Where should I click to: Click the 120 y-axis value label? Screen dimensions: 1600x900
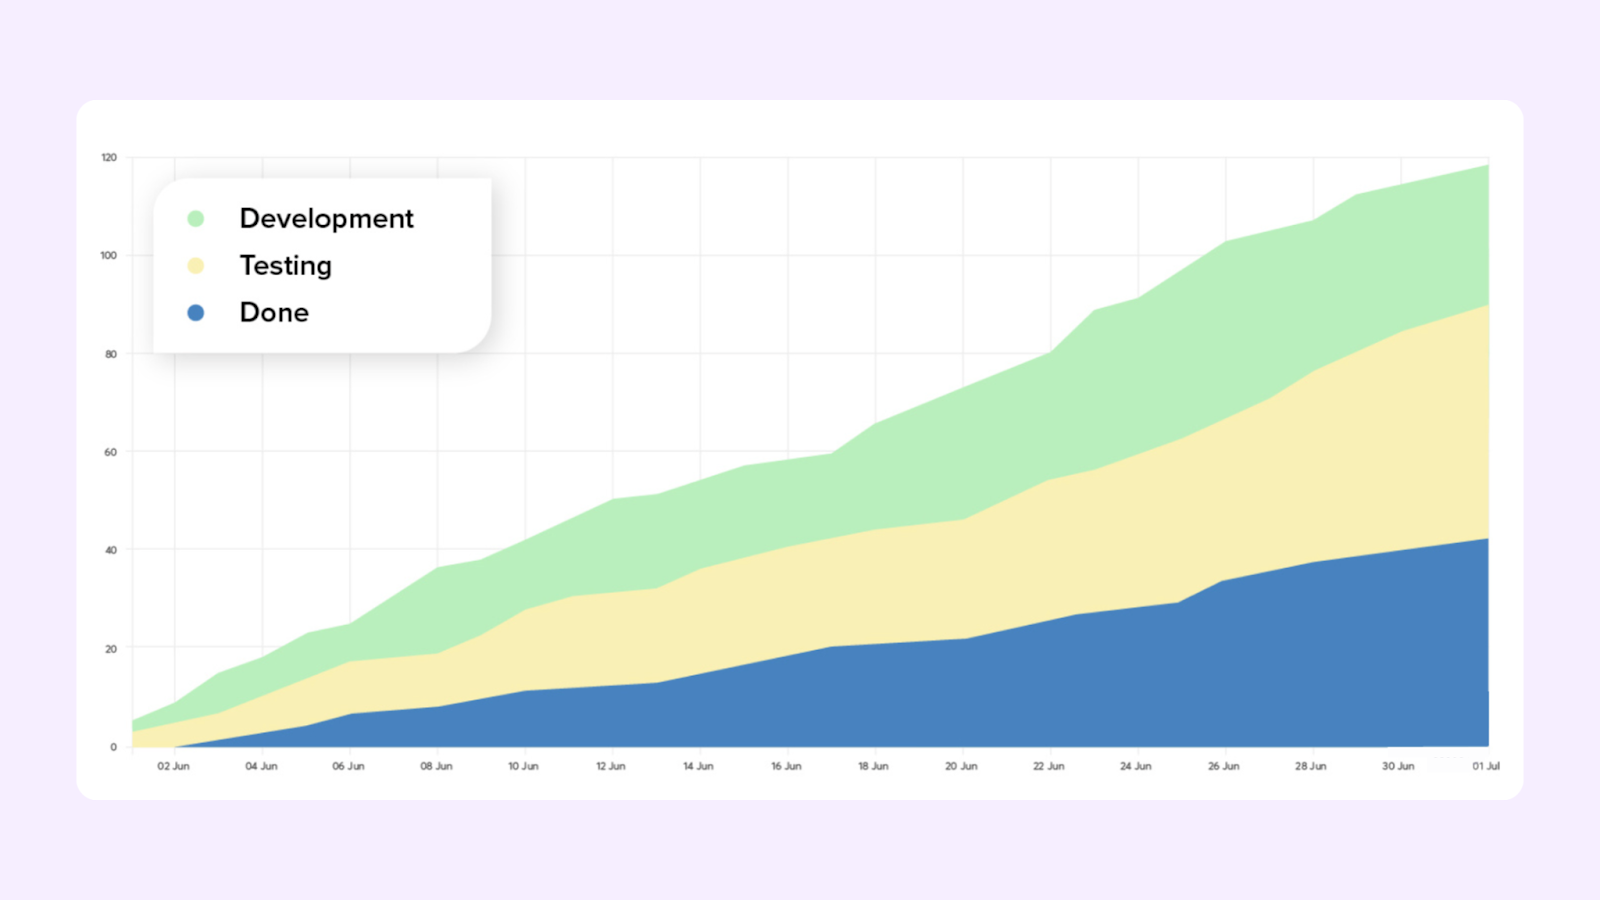pos(109,158)
